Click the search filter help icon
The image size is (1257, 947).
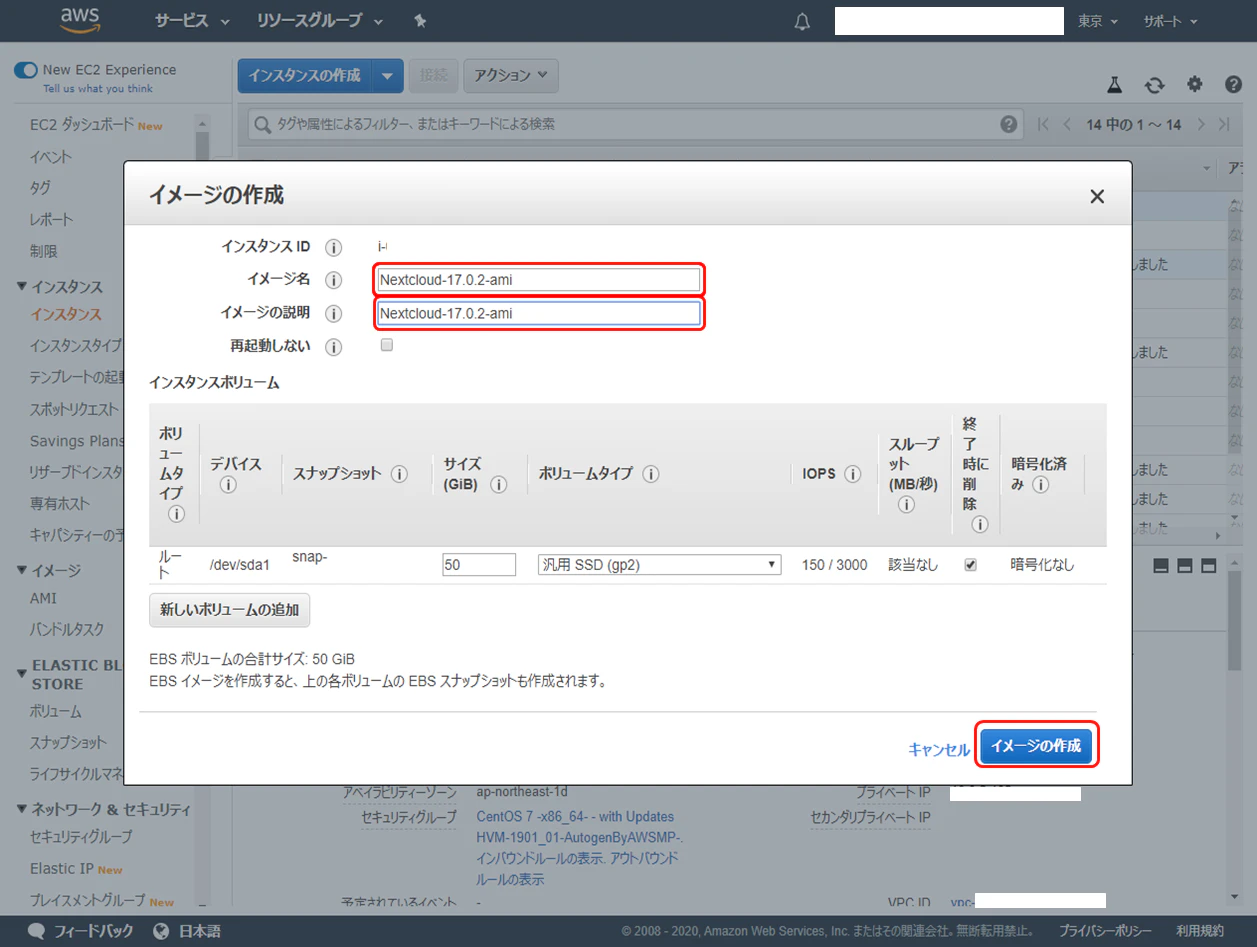coord(1009,125)
